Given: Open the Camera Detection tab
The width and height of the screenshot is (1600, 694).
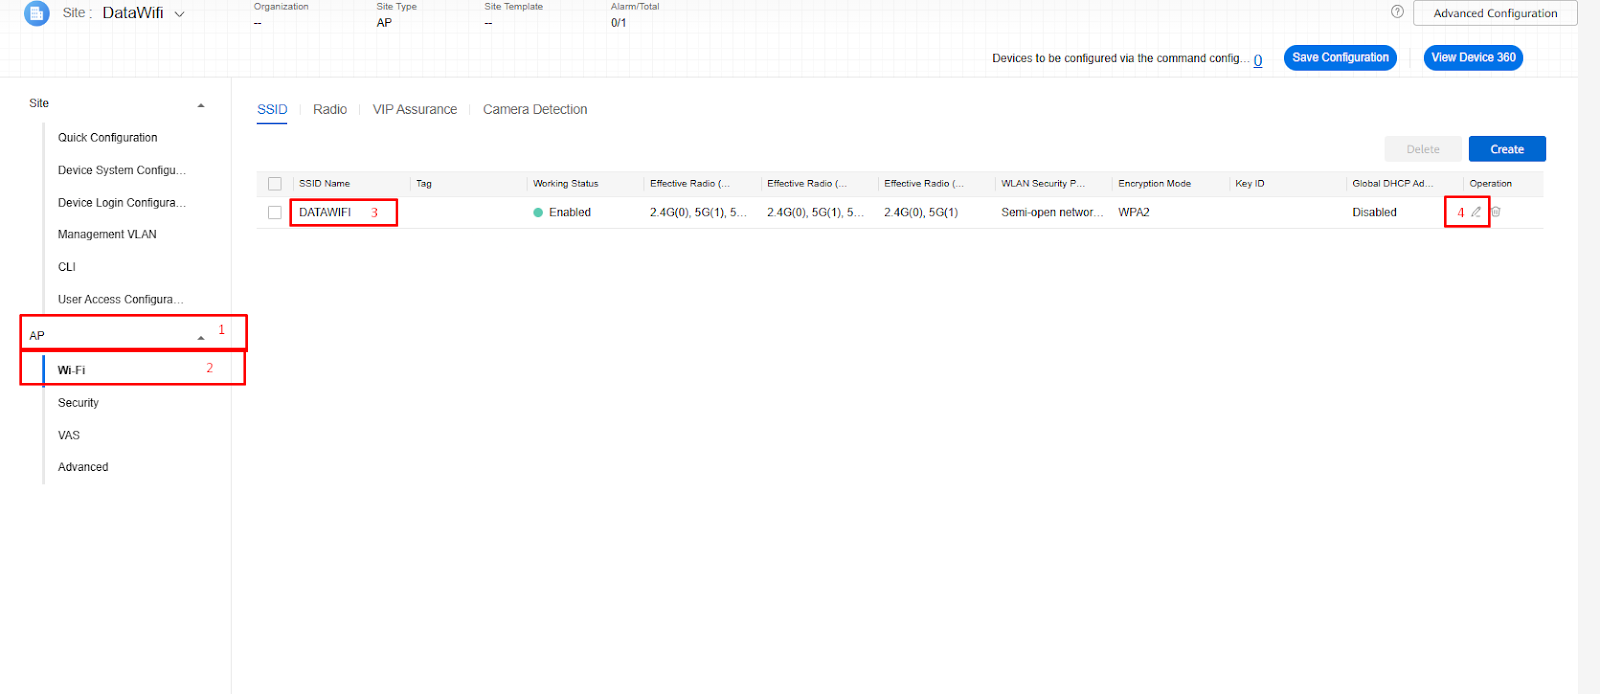Looking at the screenshot, I should pos(535,109).
